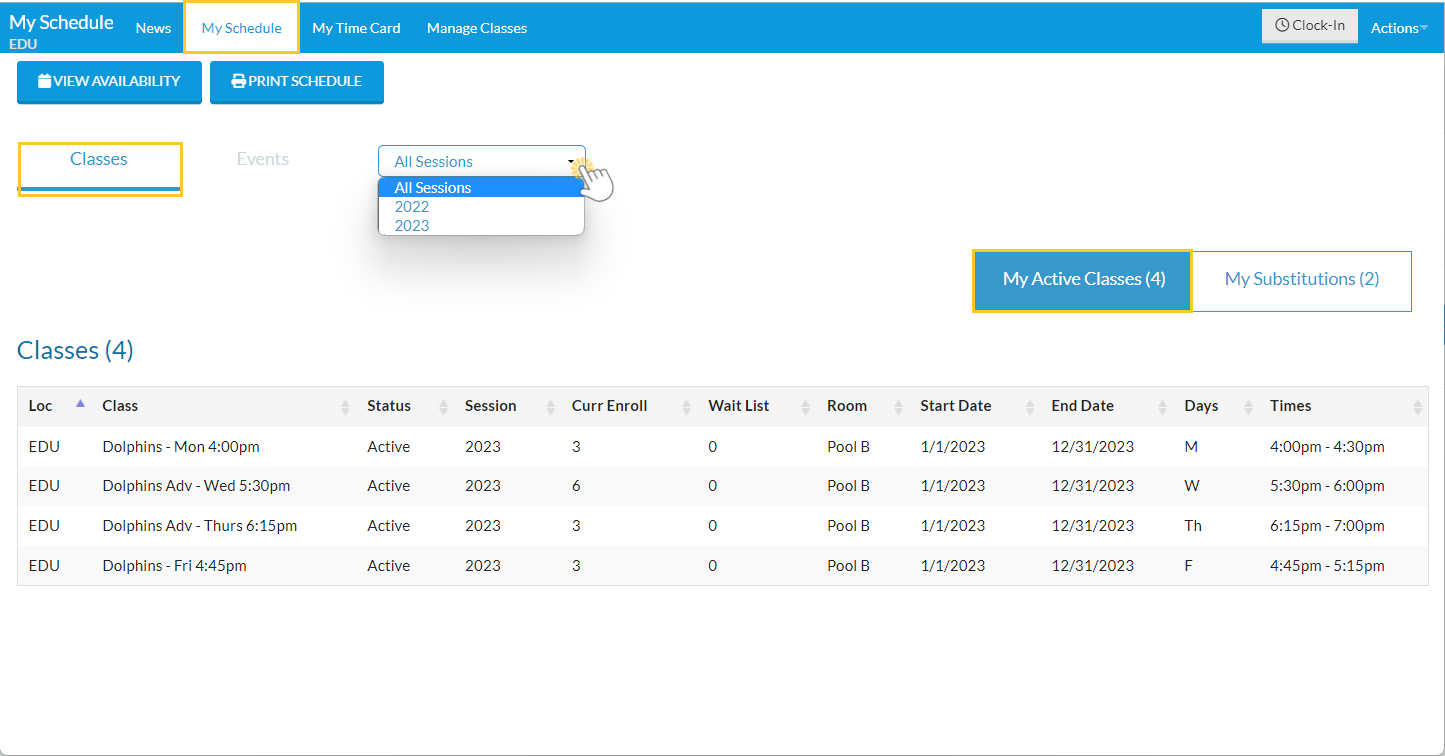The image size is (1445, 756).
Task: Click 'Dolphins Adv - Thurs 6:15pm' class
Action: (200, 526)
